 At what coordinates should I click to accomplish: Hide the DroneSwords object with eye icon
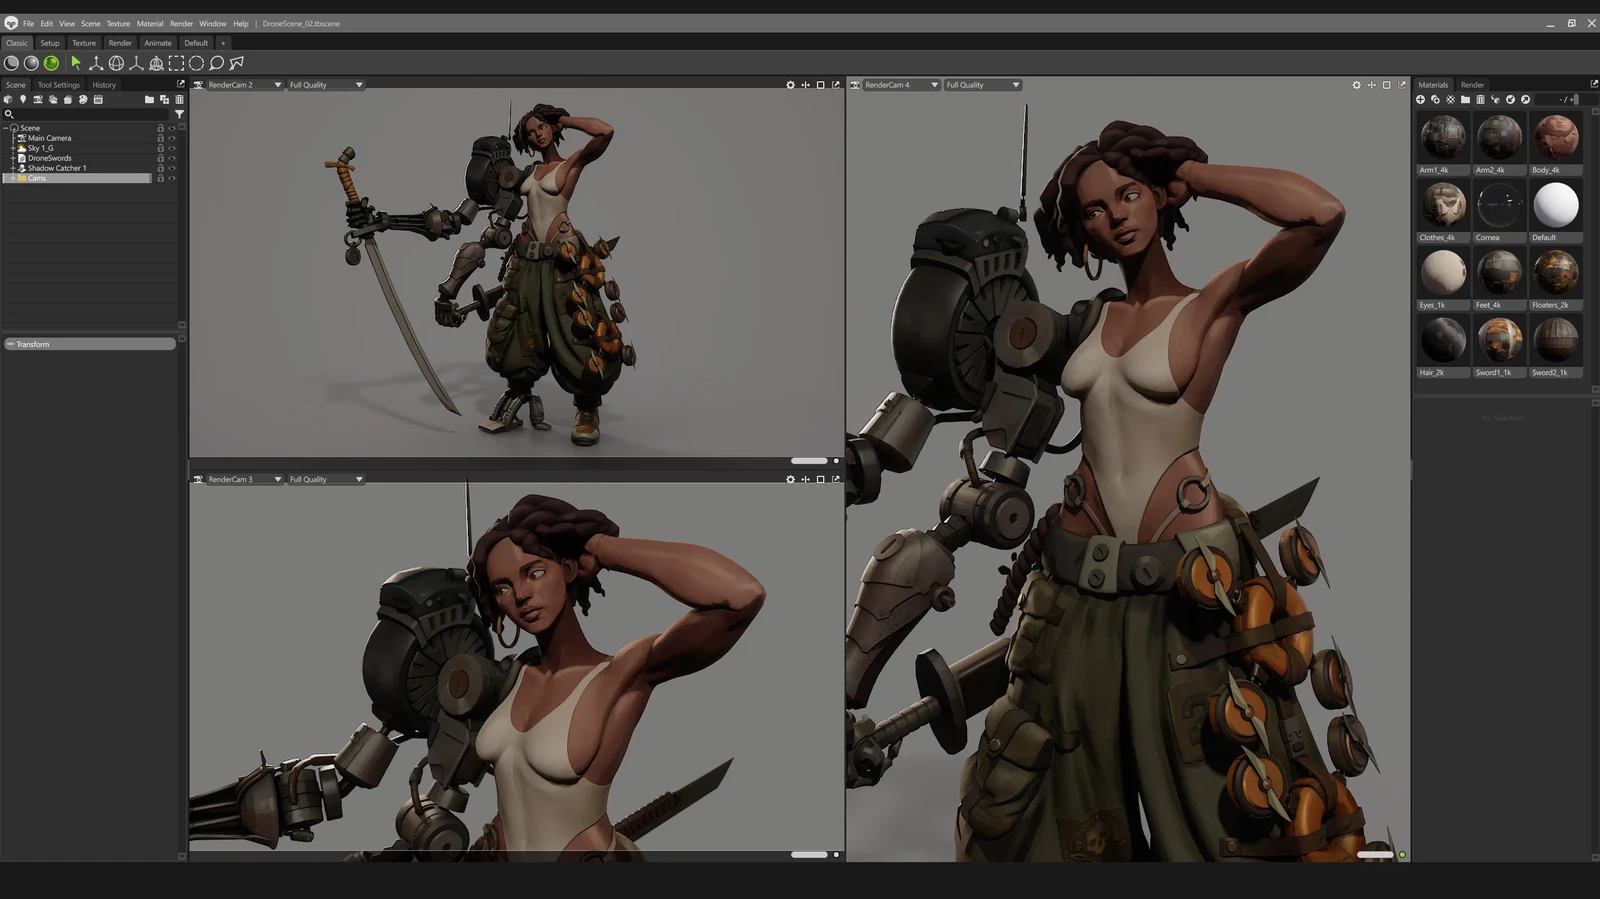[x=172, y=158]
